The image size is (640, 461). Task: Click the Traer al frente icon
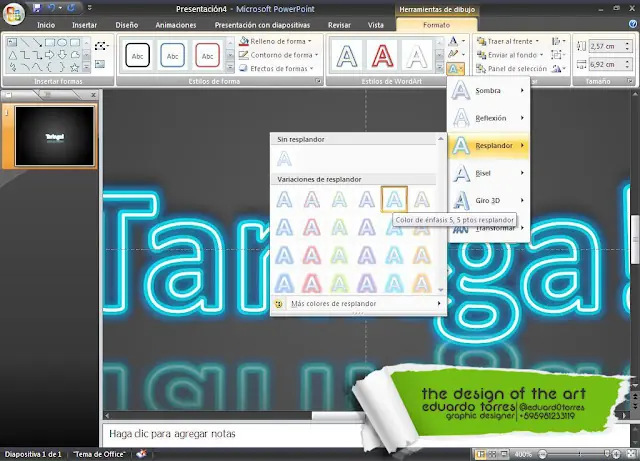(x=482, y=42)
